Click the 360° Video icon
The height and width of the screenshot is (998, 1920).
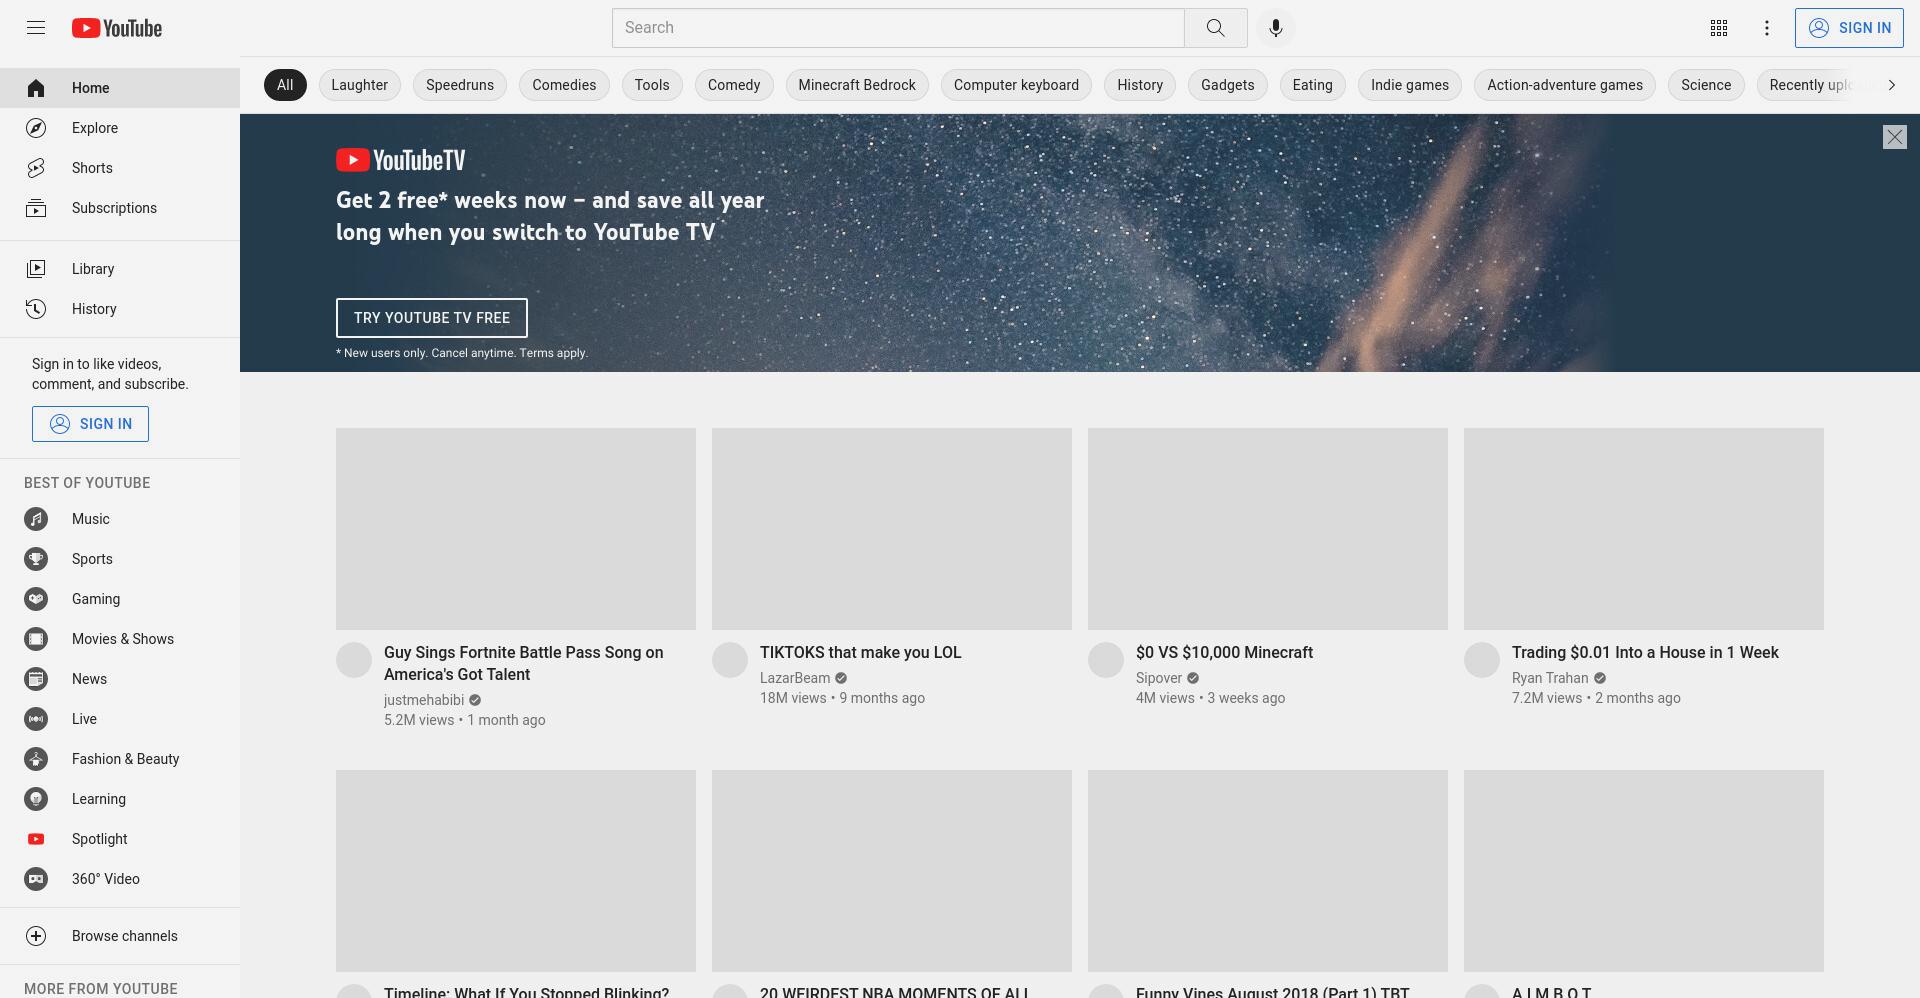pyautogui.click(x=36, y=879)
